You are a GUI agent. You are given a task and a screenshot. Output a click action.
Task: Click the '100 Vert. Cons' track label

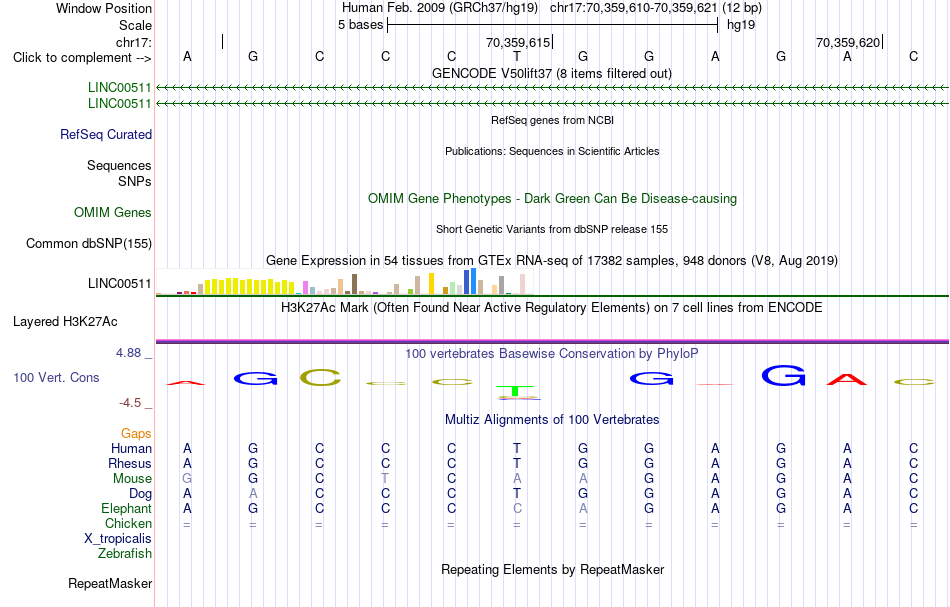(x=56, y=377)
